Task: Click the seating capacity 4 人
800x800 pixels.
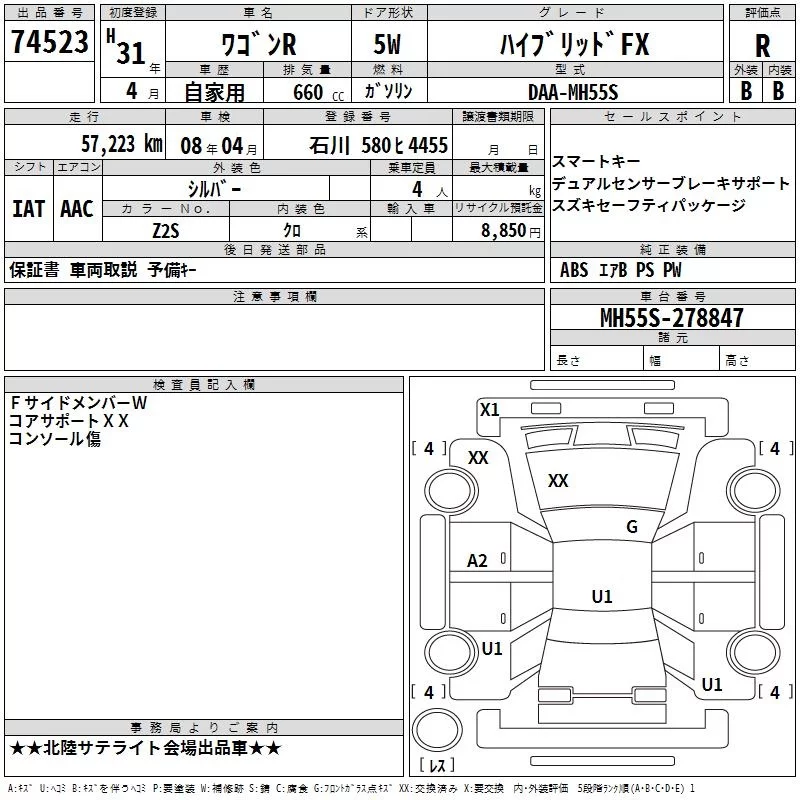Action: (430, 189)
